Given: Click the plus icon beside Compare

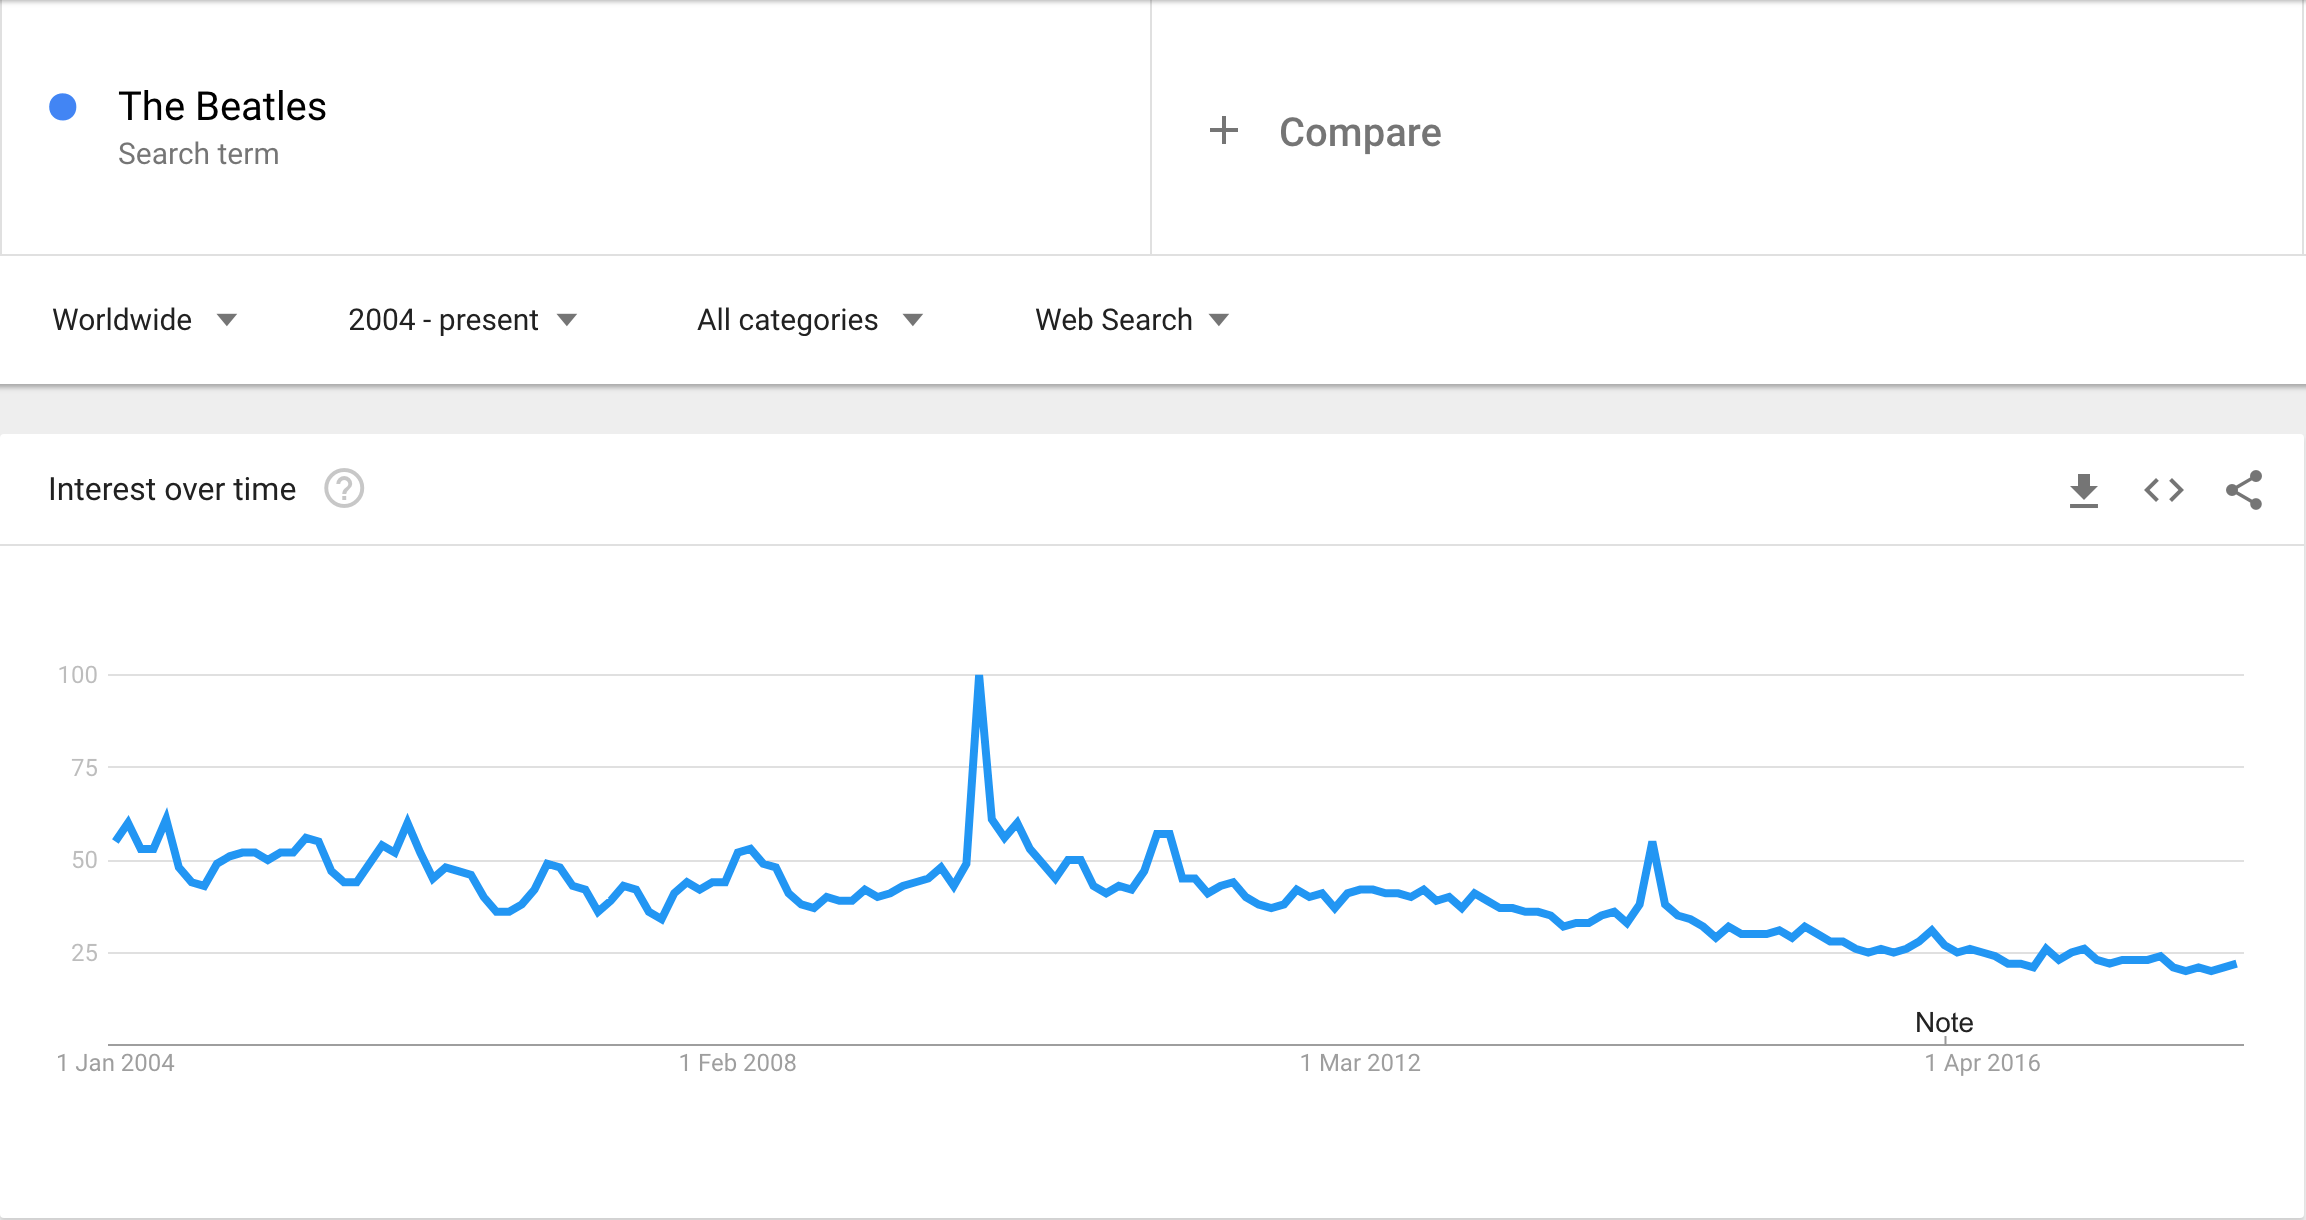Looking at the screenshot, I should [x=1223, y=131].
